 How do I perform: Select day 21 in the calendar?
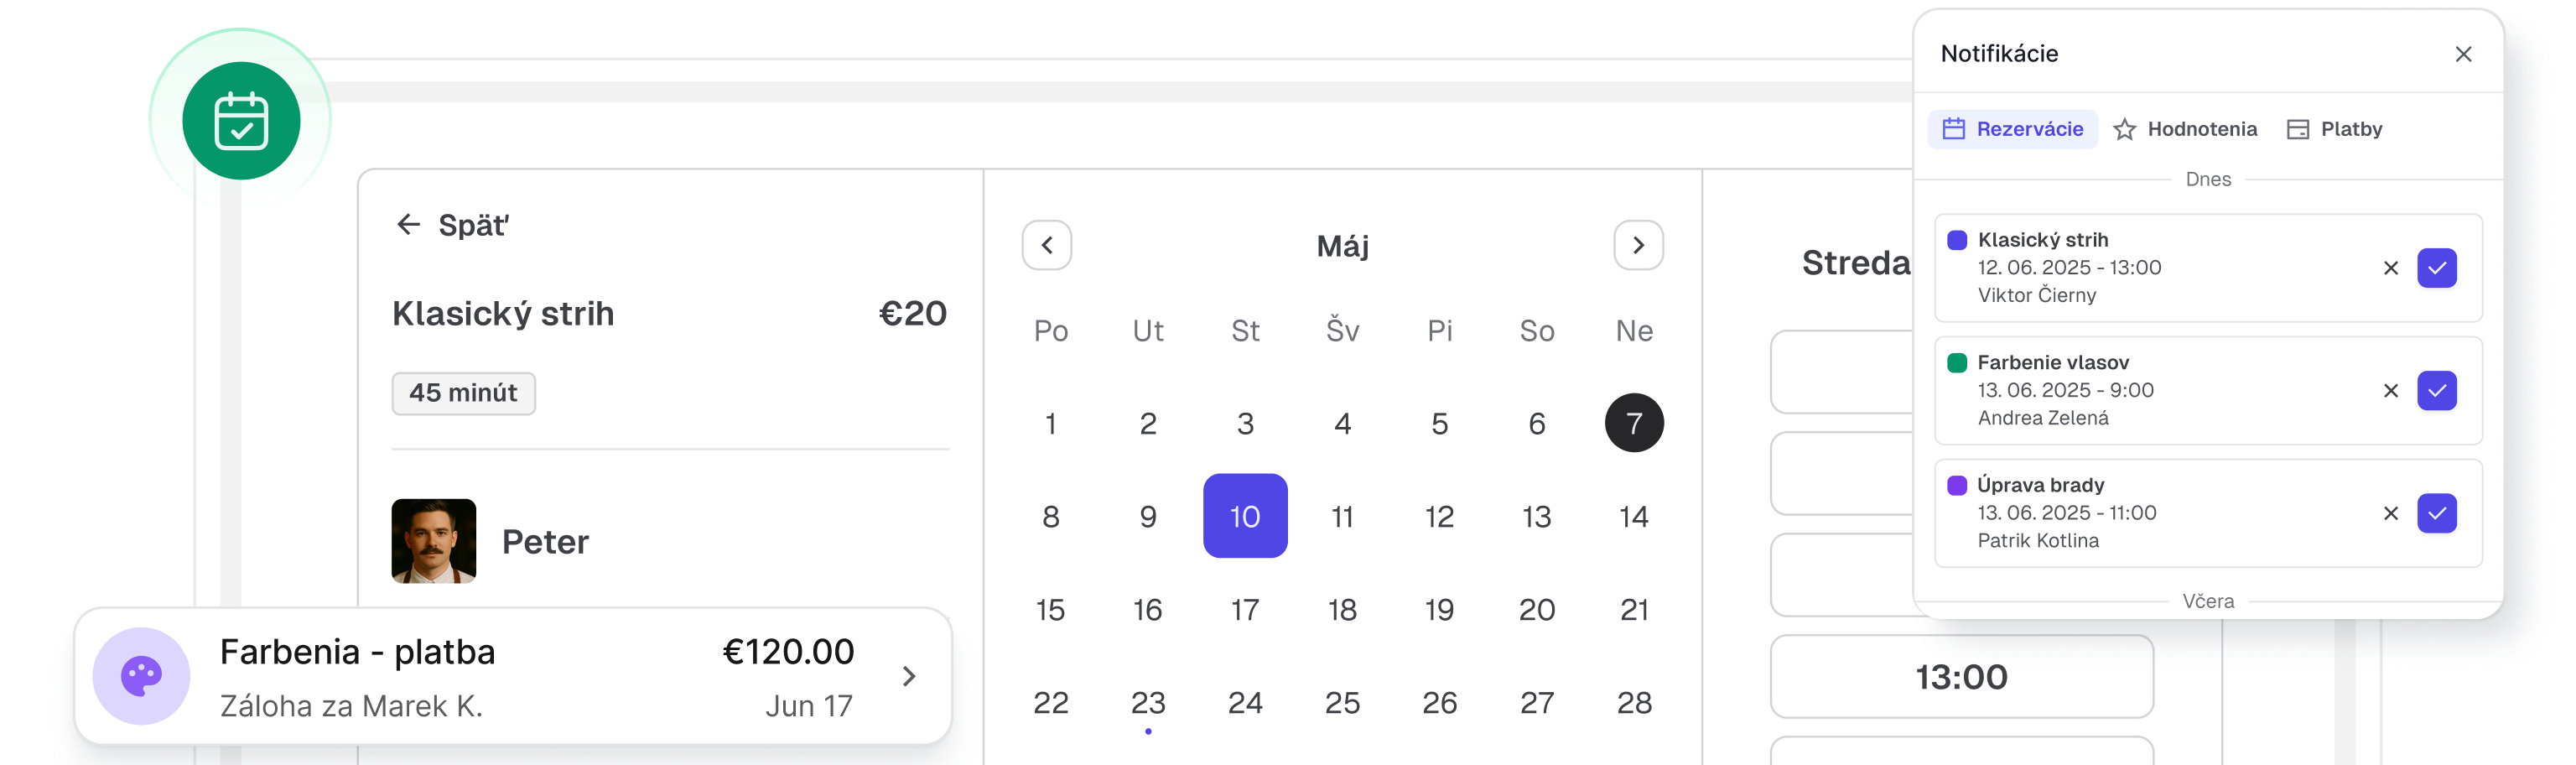(1634, 610)
